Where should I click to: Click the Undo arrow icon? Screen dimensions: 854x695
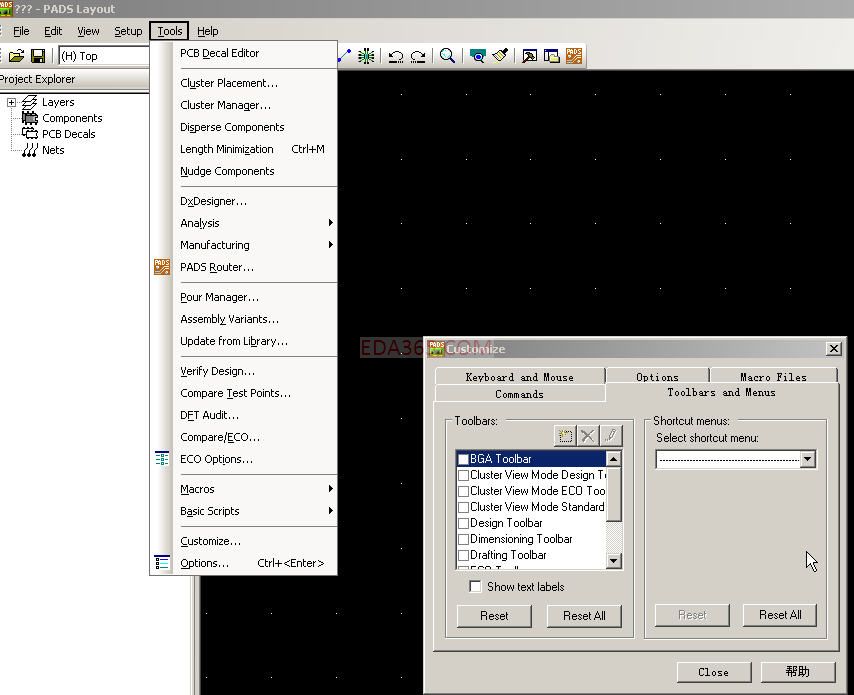[x=396, y=56]
